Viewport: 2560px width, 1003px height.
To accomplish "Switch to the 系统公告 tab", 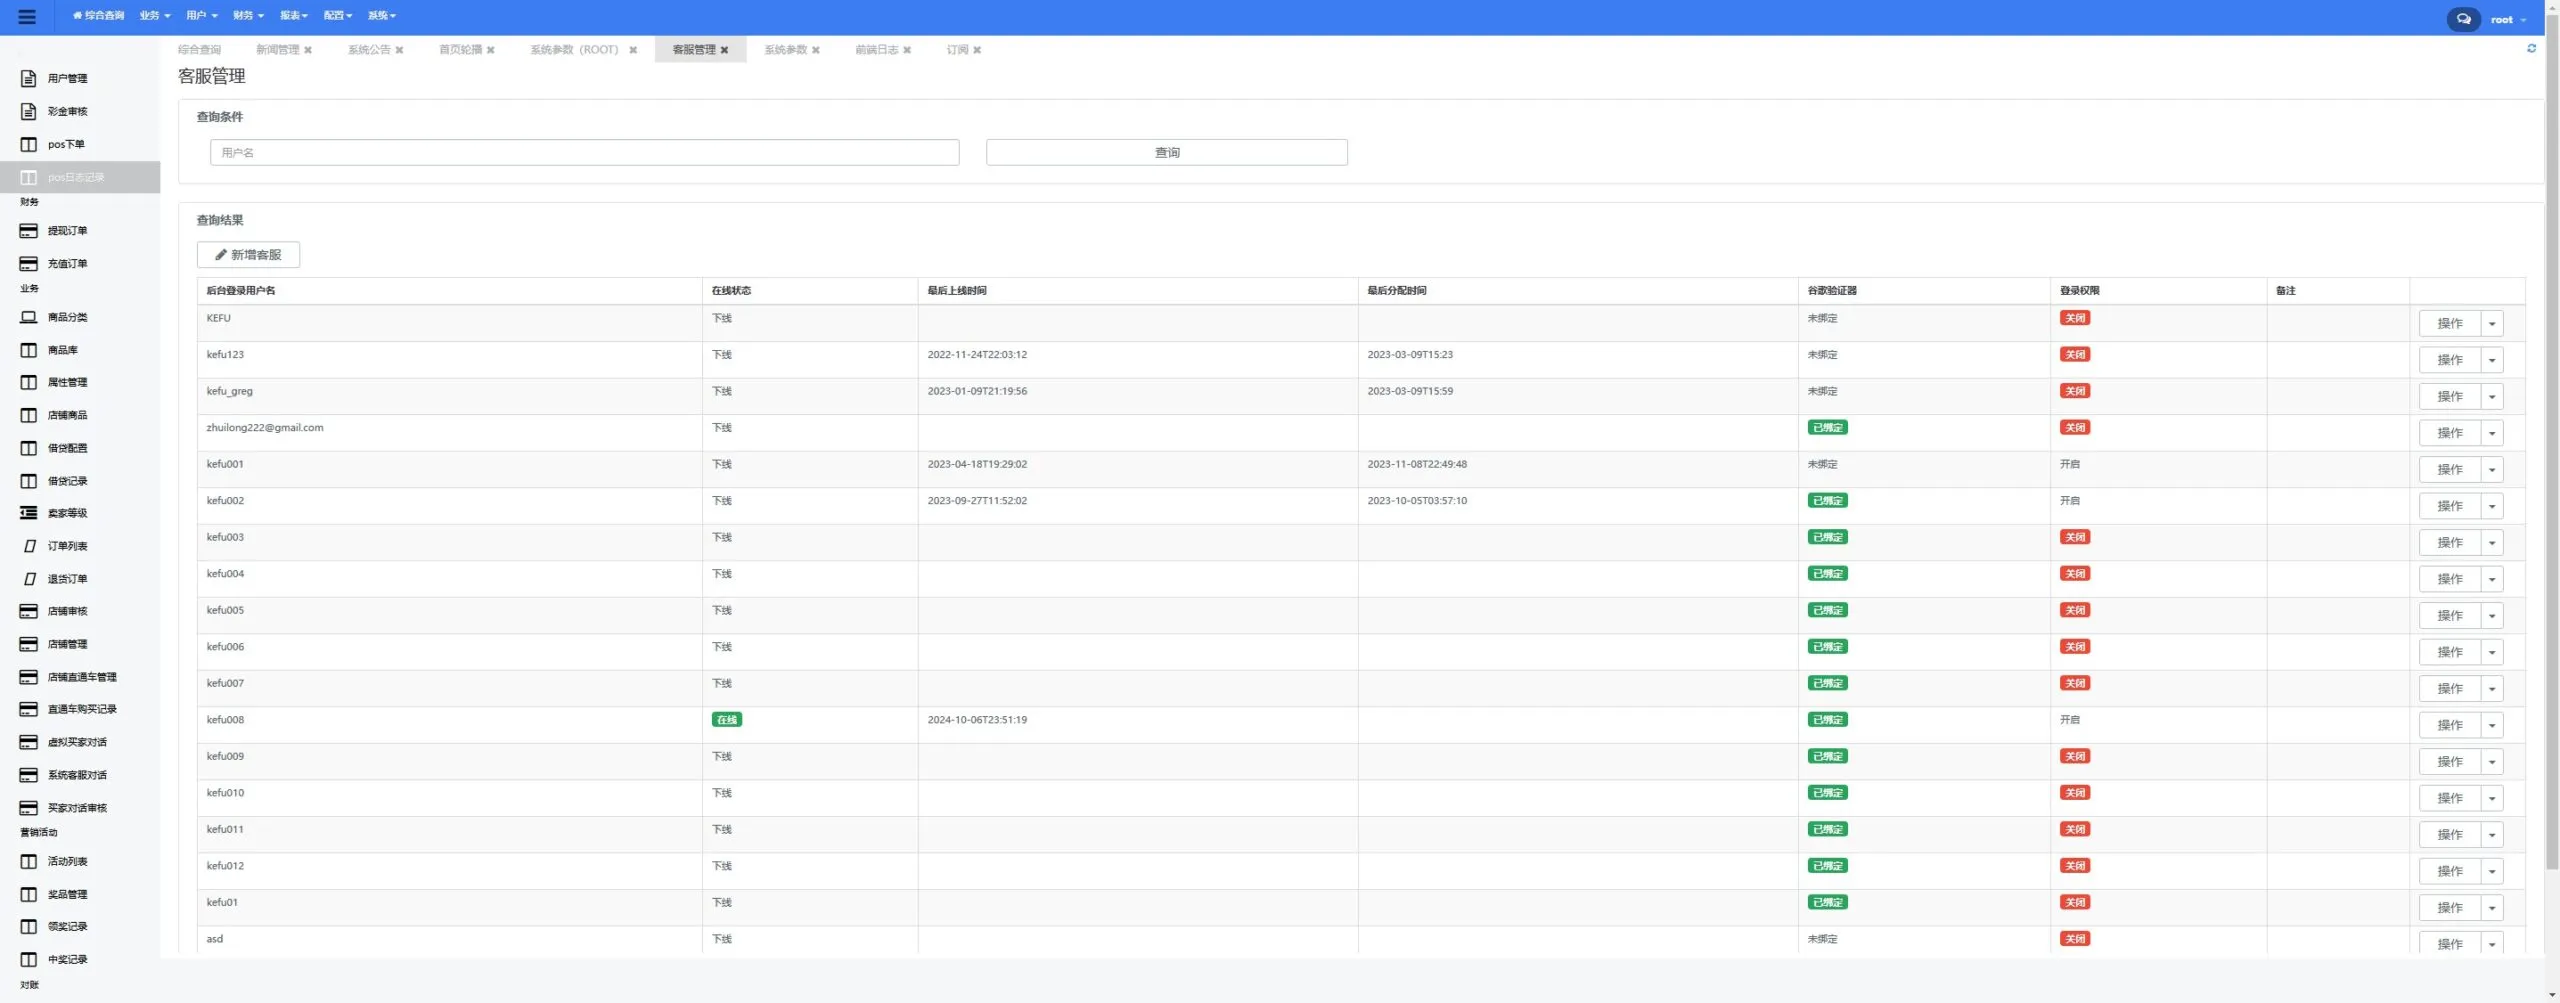I will [x=369, y=50].
